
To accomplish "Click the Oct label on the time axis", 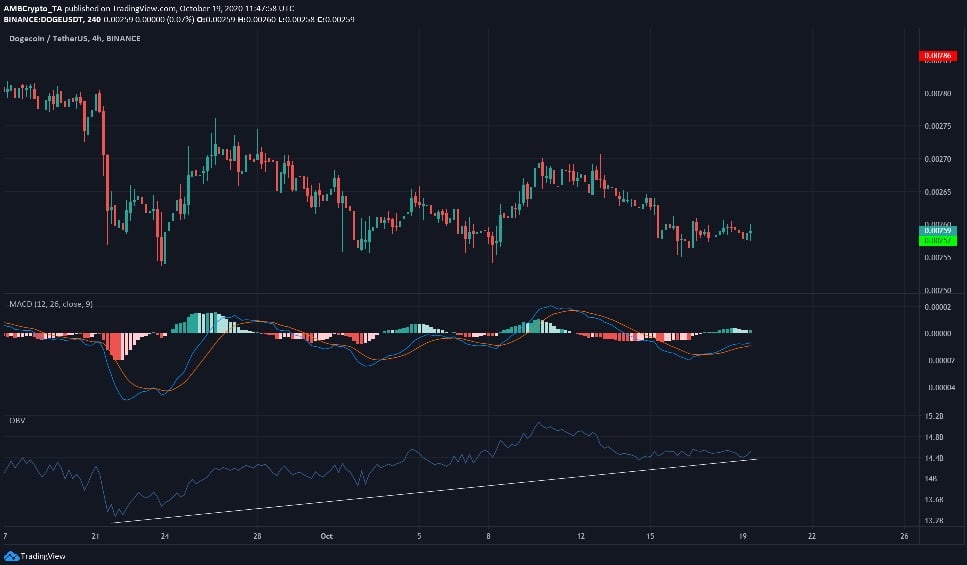I will pos(326,535).
